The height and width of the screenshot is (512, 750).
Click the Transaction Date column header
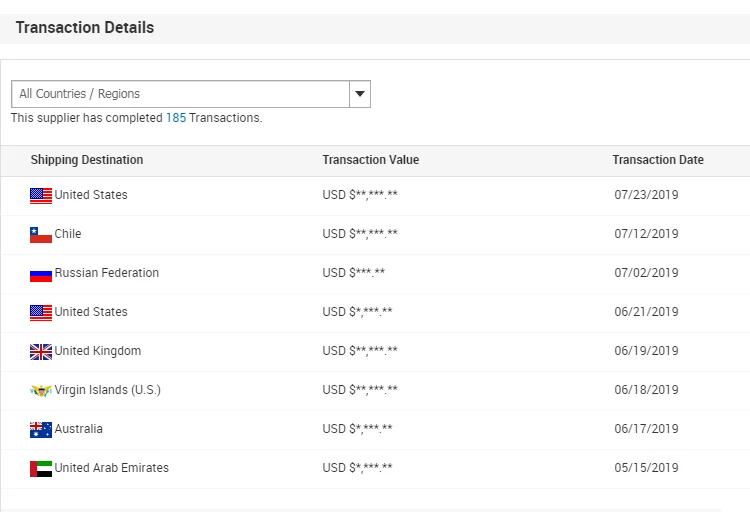(x=658, y=160)
